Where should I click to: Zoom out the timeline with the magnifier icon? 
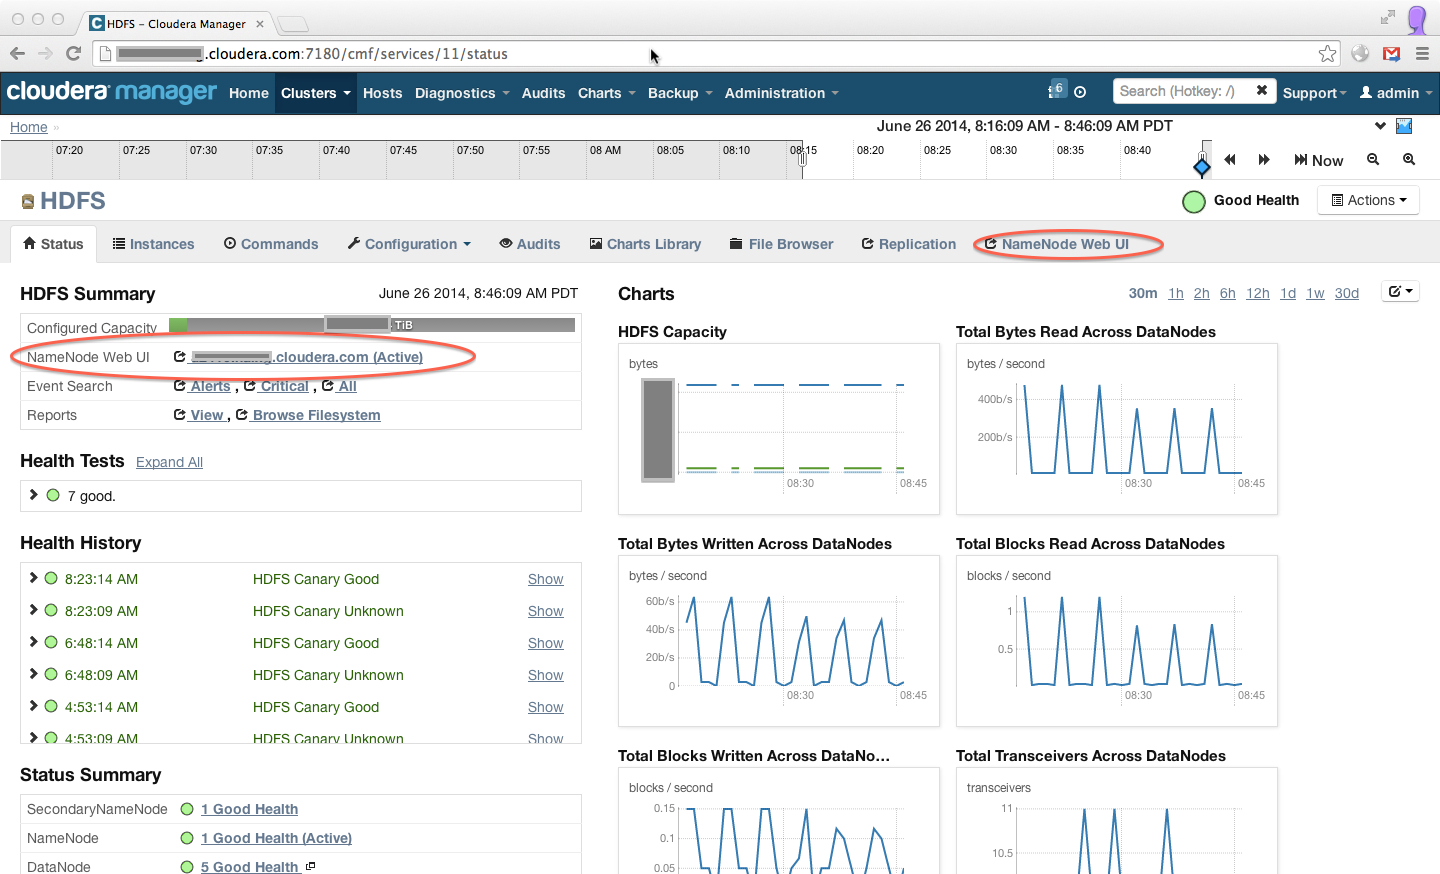tap(1373, 159)
